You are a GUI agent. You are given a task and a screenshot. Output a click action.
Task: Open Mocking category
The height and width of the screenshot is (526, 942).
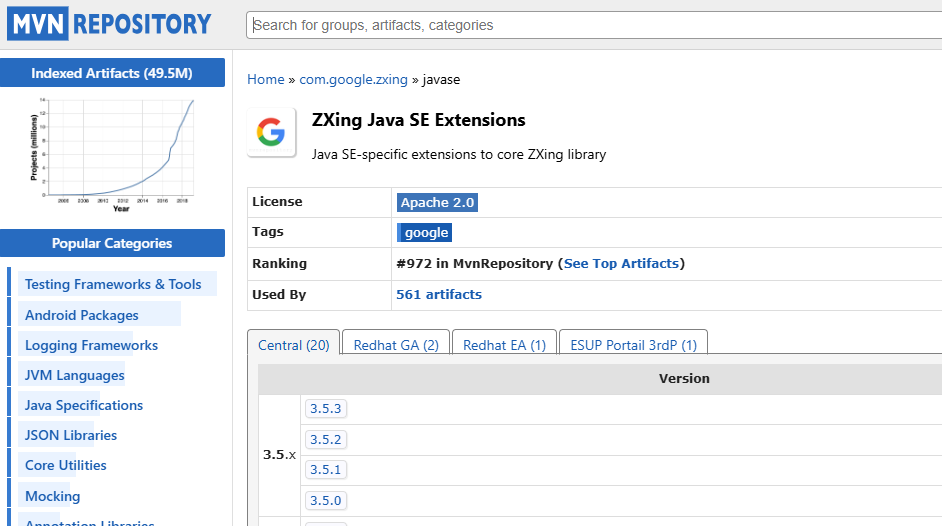(x=52, y=497)
